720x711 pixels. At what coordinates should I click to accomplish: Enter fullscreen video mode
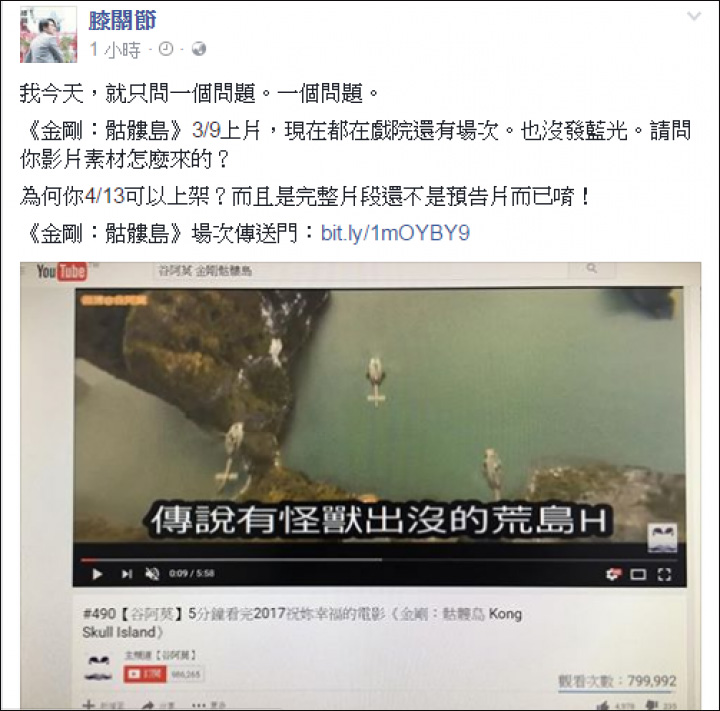[x=664, y=575]
